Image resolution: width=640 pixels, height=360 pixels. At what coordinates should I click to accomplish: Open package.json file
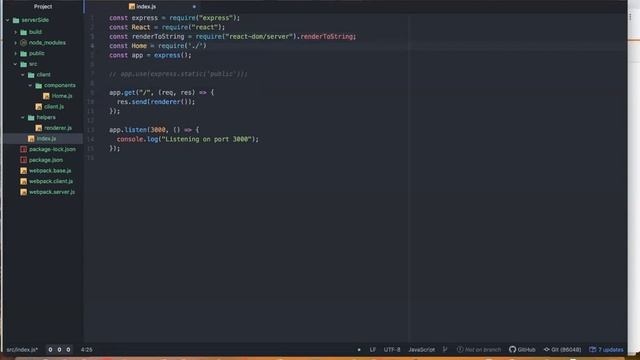point(46,160)
